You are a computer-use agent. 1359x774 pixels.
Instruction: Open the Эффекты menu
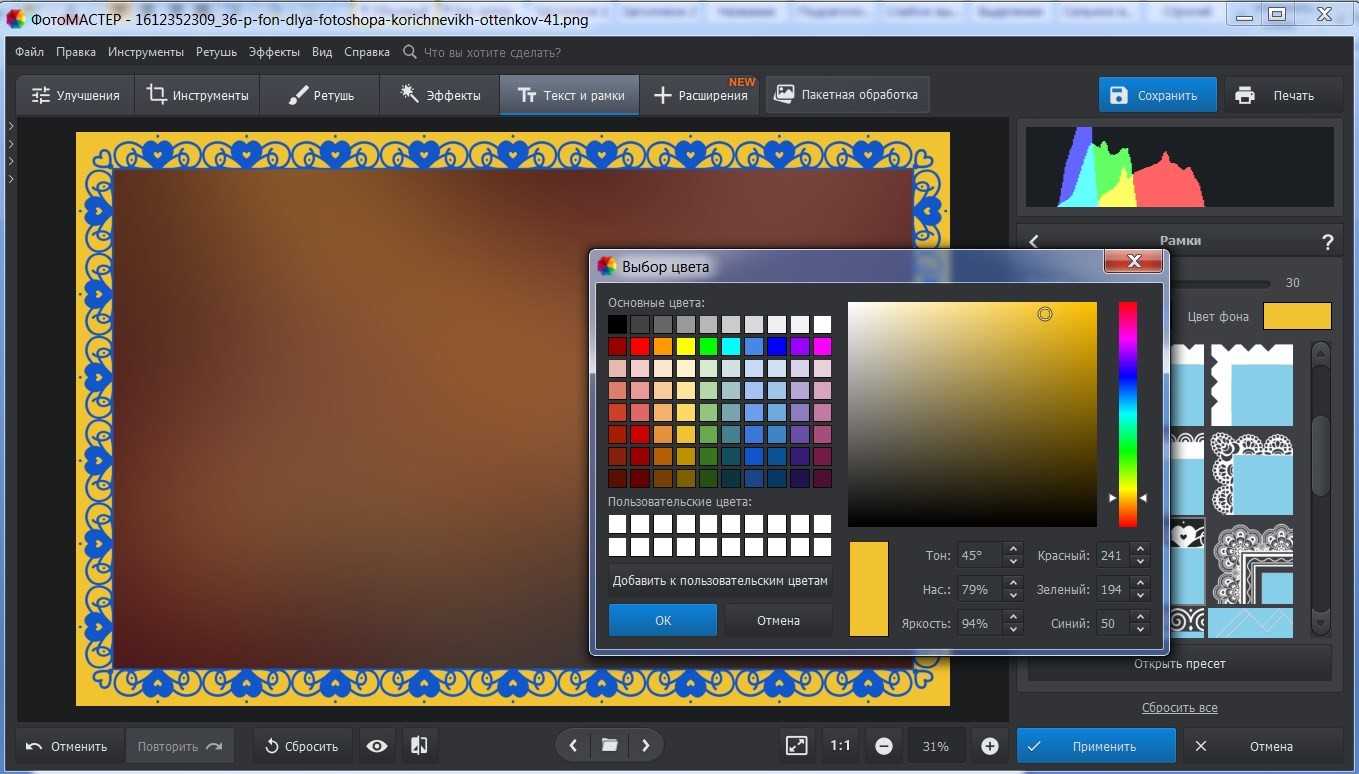(x=273, y=52)
